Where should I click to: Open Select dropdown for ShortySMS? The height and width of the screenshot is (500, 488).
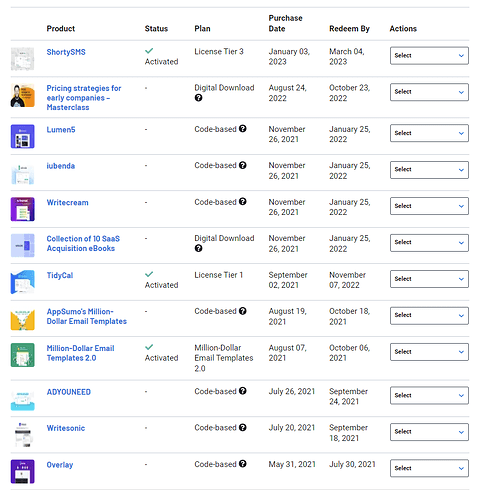coord(429,56)
